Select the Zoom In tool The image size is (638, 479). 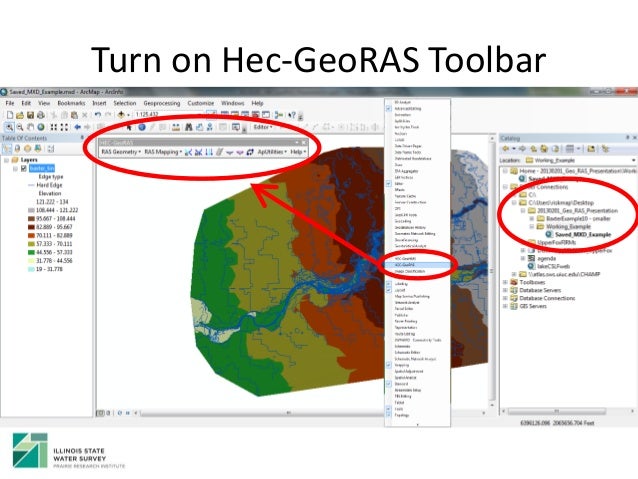click(9, 127)
